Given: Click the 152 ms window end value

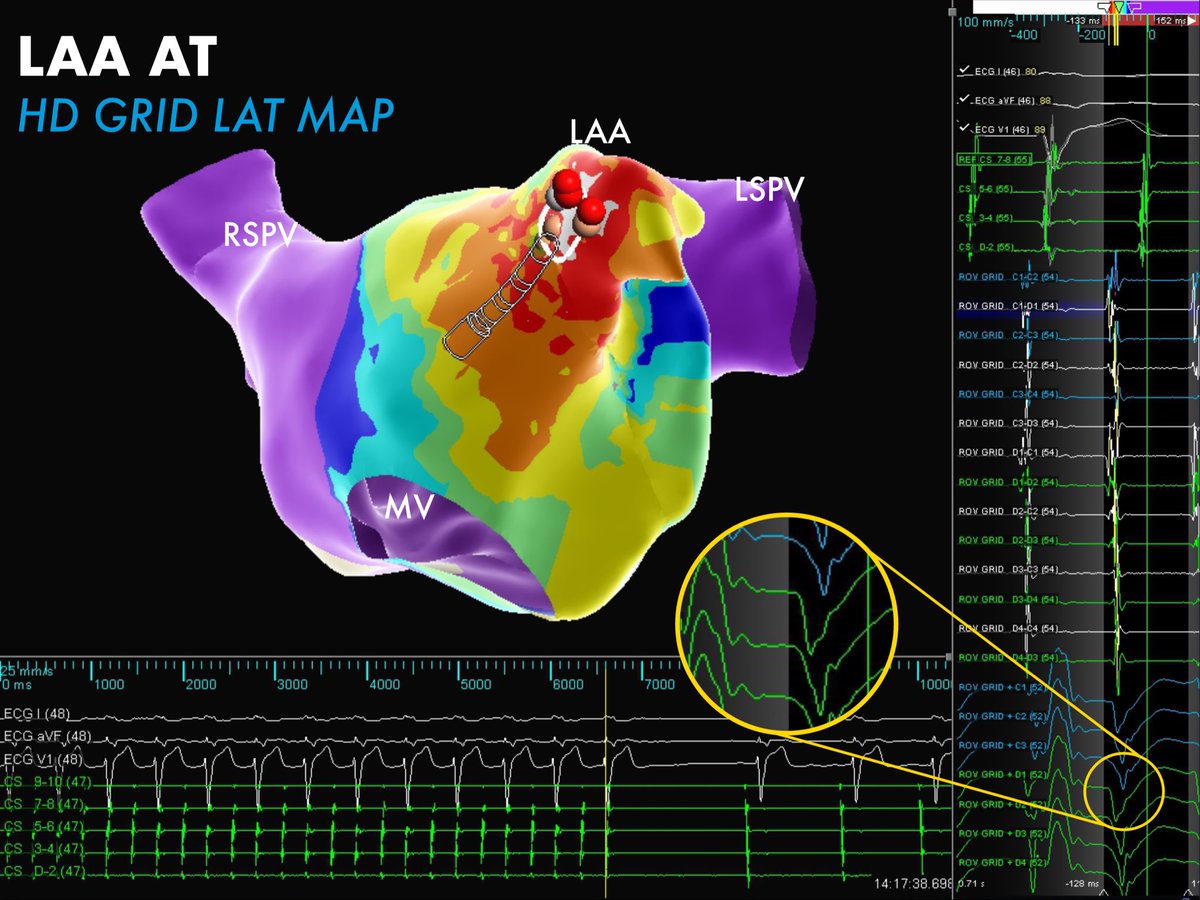Looking at the screenshot, I should (1169, 20).
